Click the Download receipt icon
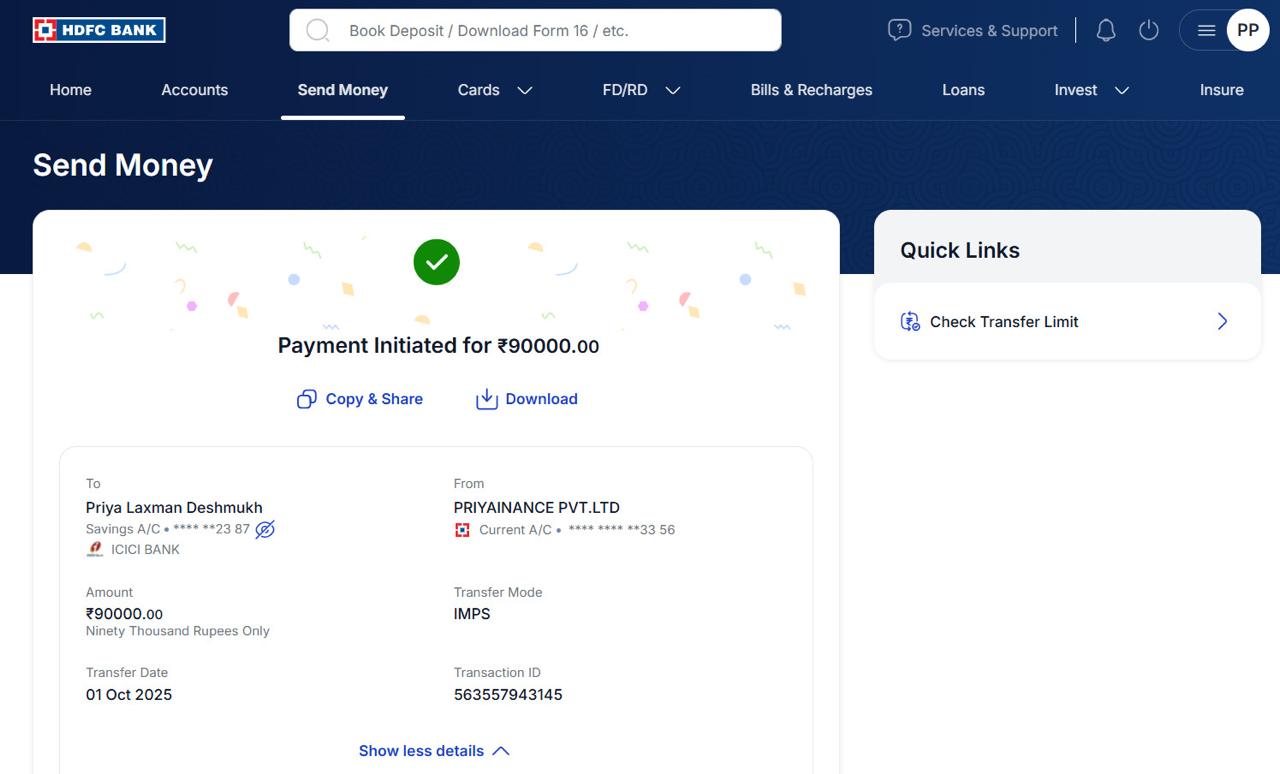Viewport: 1280px width, 774px height. 487,399
